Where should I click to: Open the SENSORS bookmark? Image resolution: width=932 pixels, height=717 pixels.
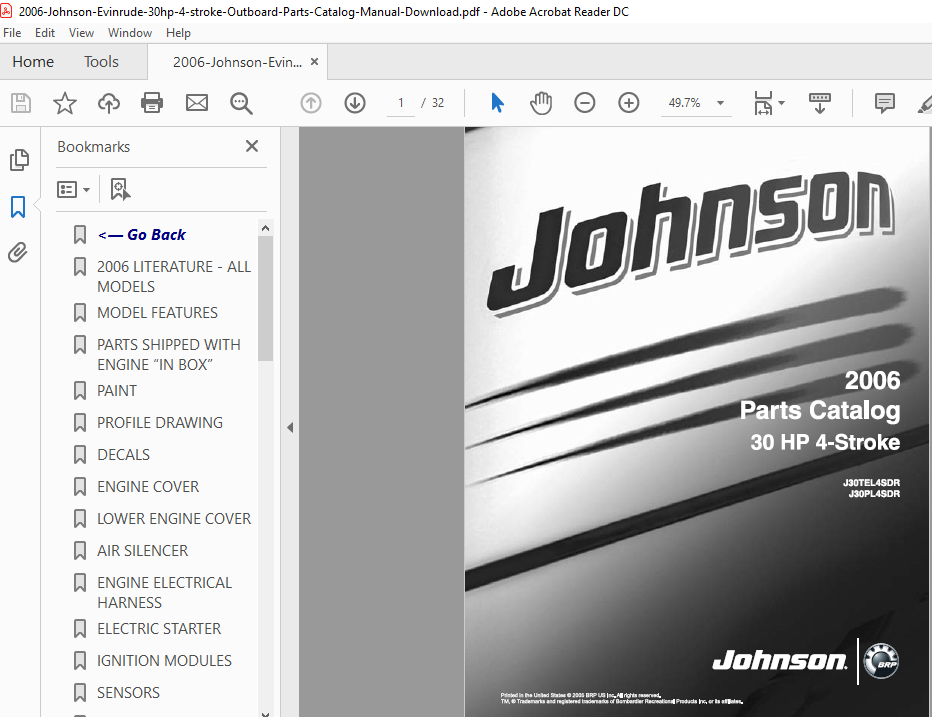tap(128, 693)
